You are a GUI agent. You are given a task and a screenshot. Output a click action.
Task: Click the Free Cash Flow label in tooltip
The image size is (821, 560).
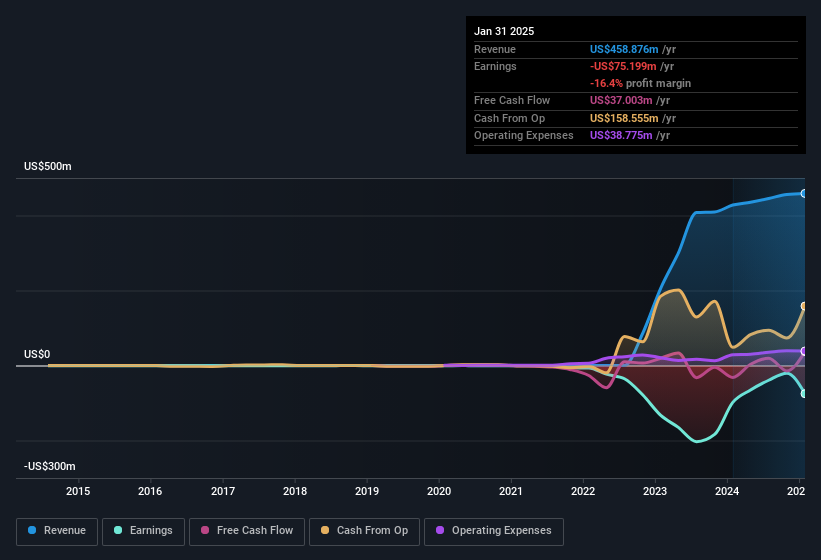512,100
